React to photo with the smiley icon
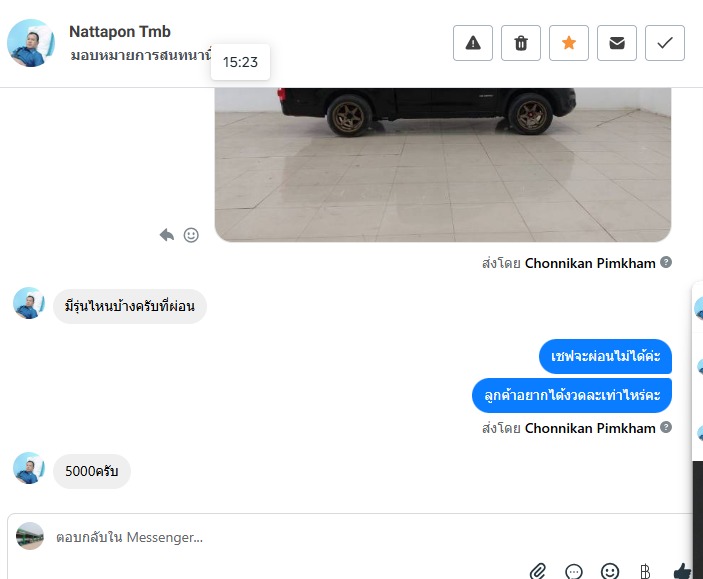Image resolution: width=703 pixels, height=579 pixels. (191, 235)
